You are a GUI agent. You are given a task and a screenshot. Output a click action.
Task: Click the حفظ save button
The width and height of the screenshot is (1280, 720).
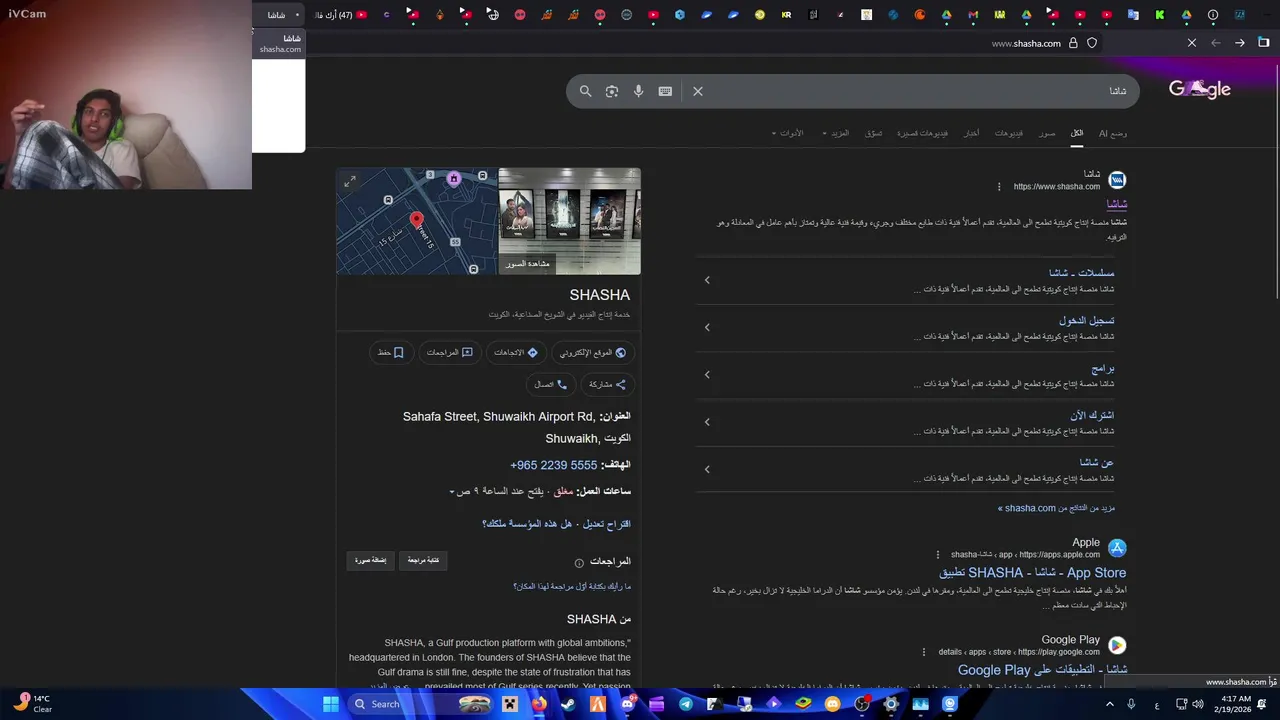[x=391, y=353]
